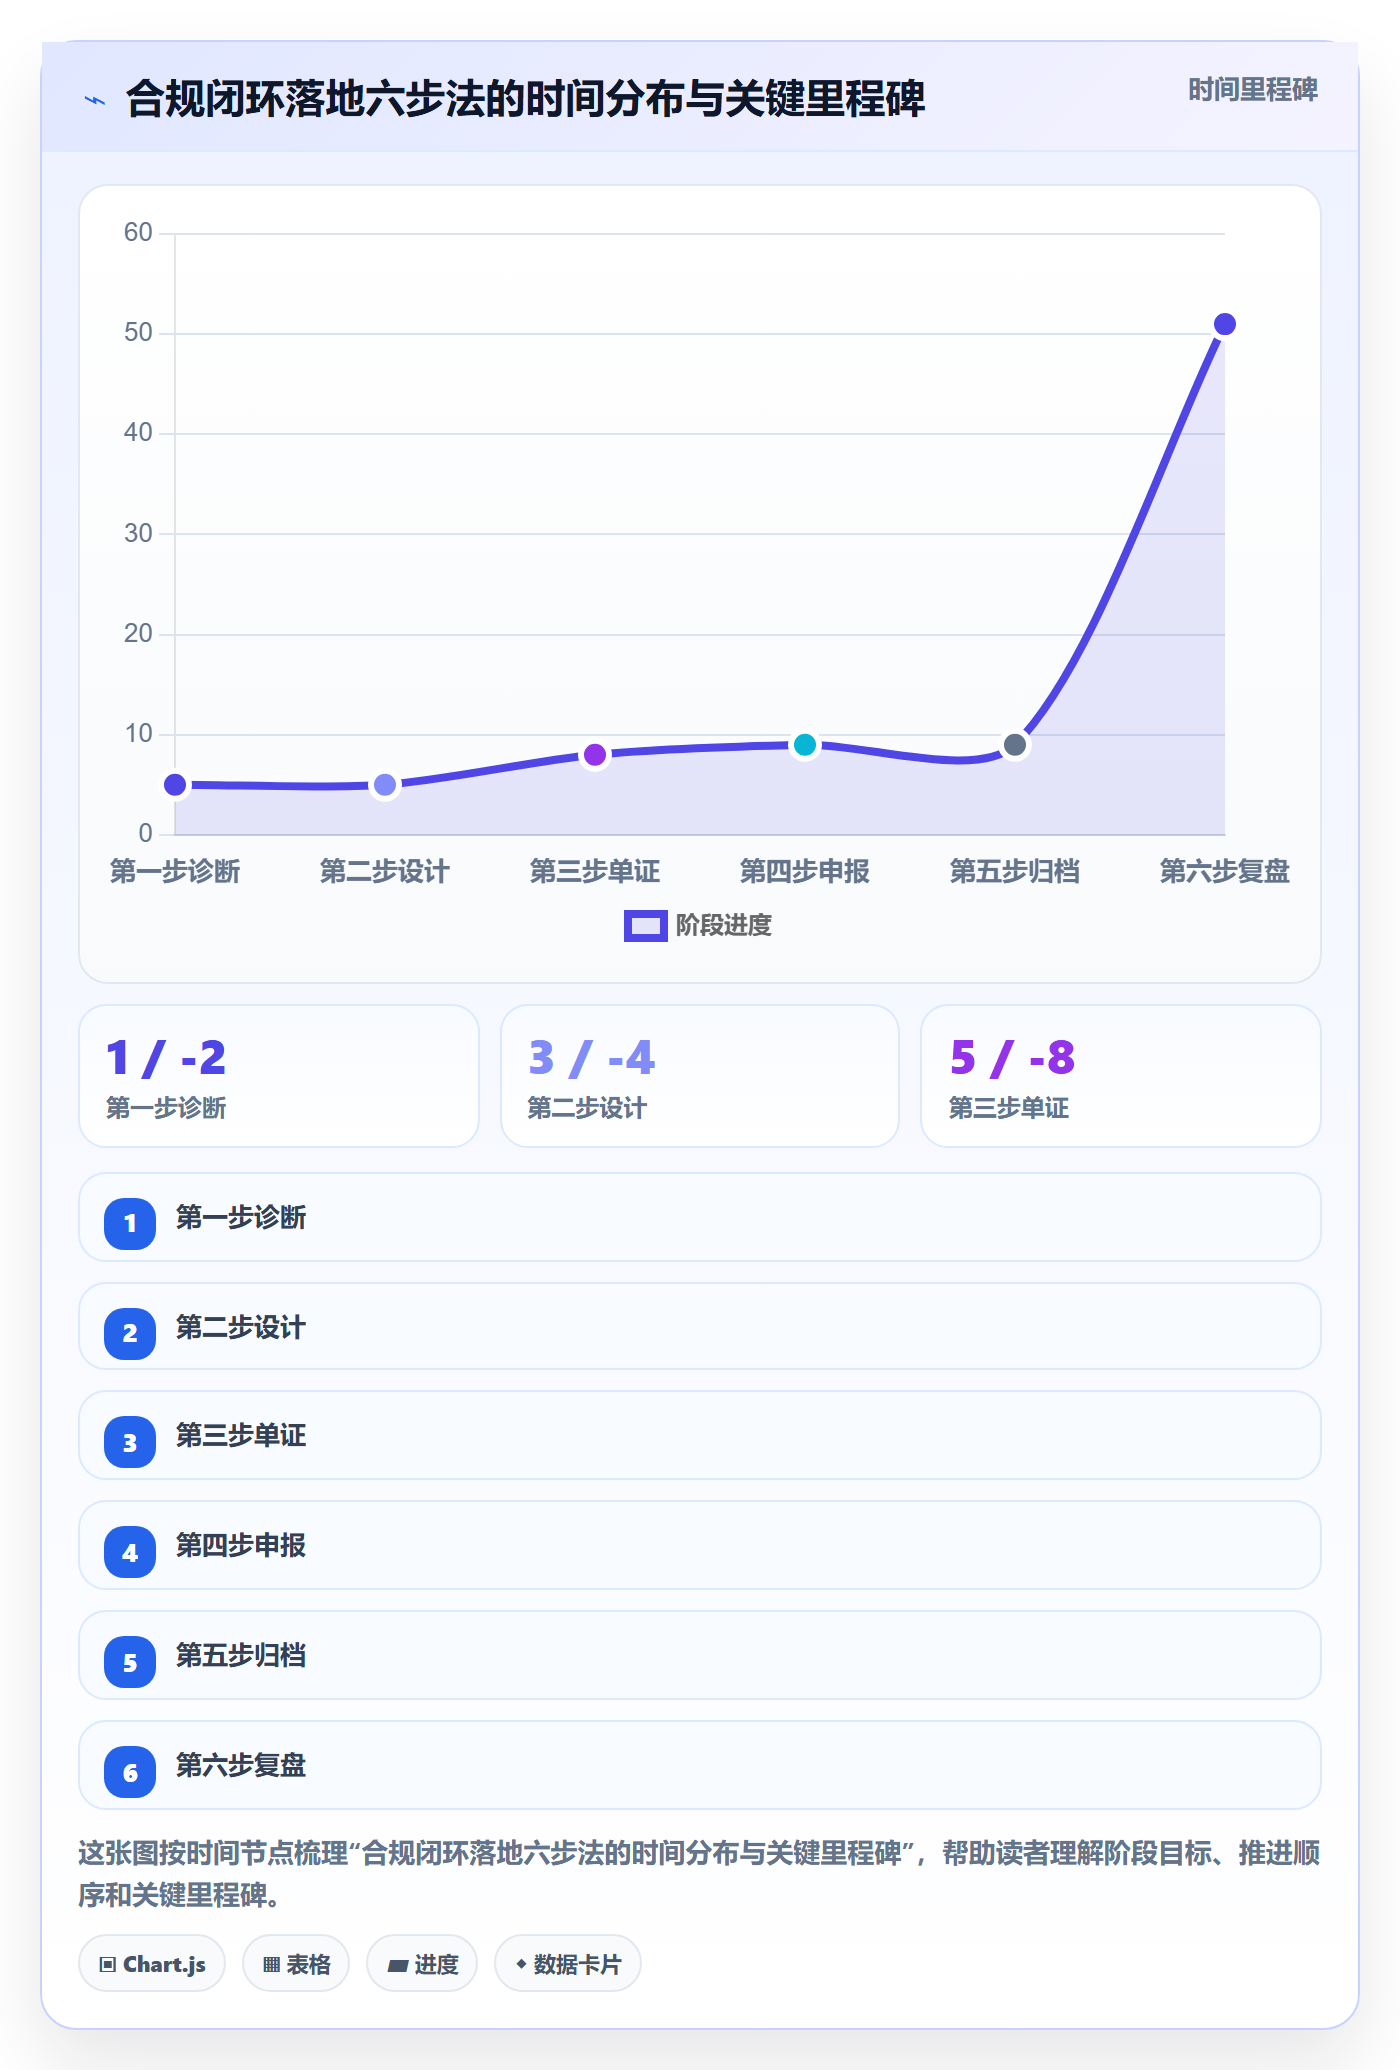The height and width of the screenshot is (2070, 1400).
Task: Toggle the 阶段进度 legend swatch
Action: (x=645, y=926)
